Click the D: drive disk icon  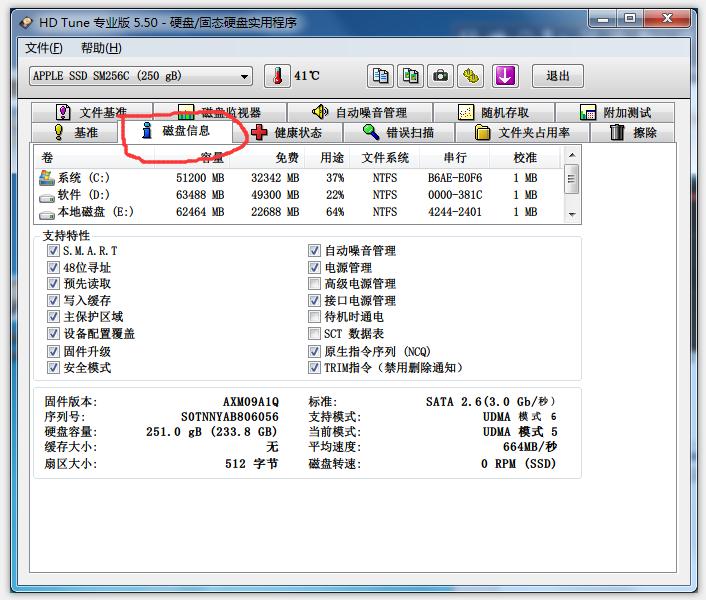(46, 198)
